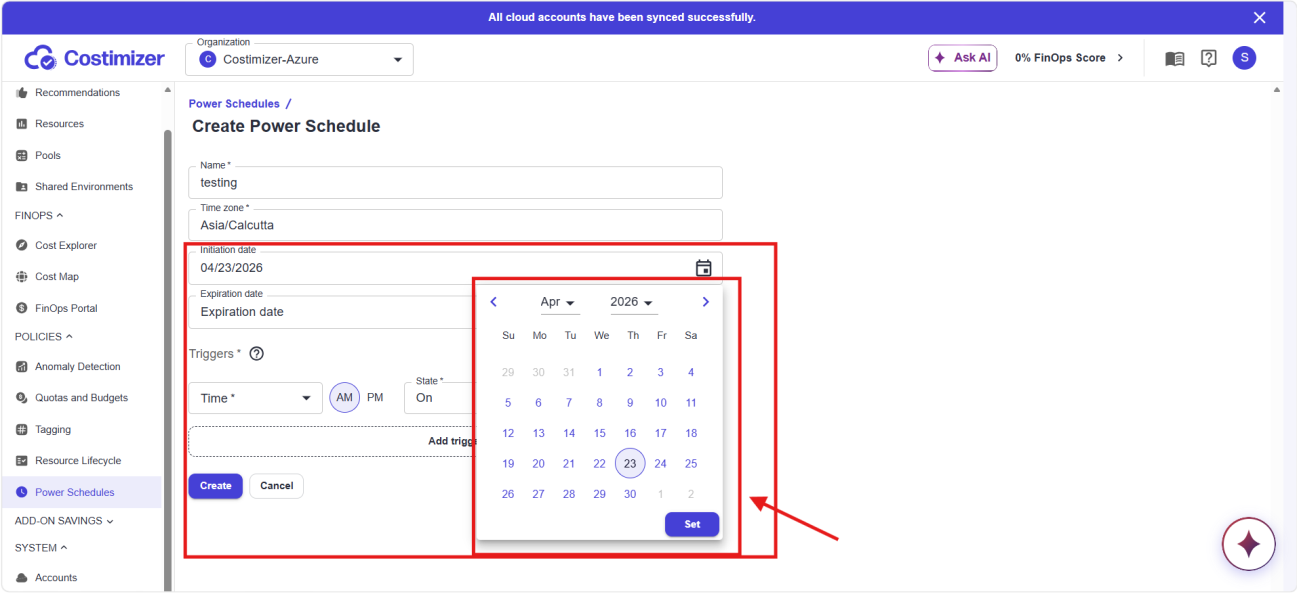
Task: Go to next month in calendar
Action: 706,302
